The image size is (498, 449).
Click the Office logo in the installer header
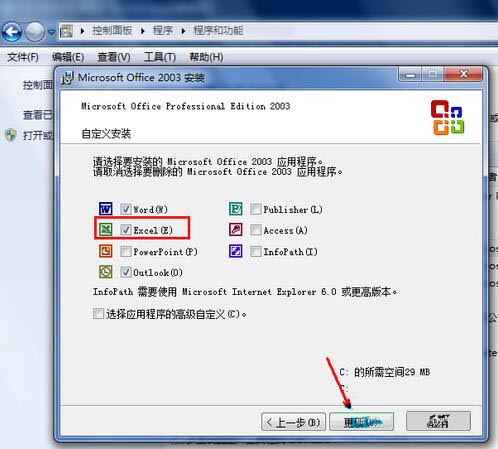point(447,117)
